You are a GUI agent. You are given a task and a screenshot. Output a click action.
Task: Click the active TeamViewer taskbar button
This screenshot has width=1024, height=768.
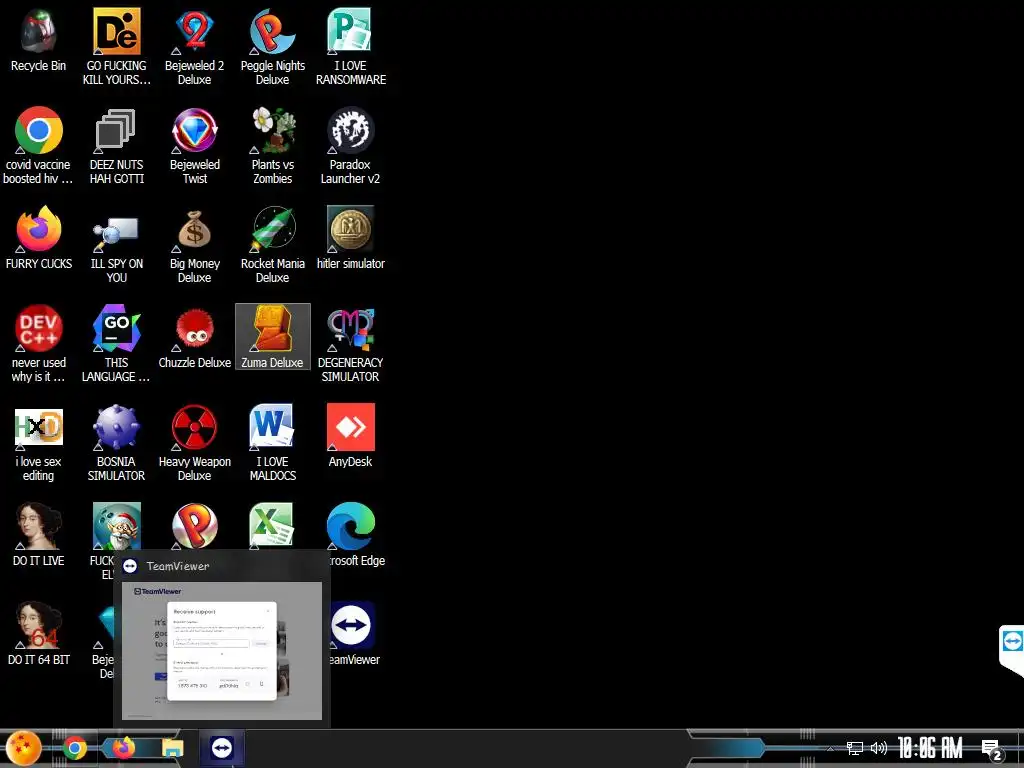(222, 748)
